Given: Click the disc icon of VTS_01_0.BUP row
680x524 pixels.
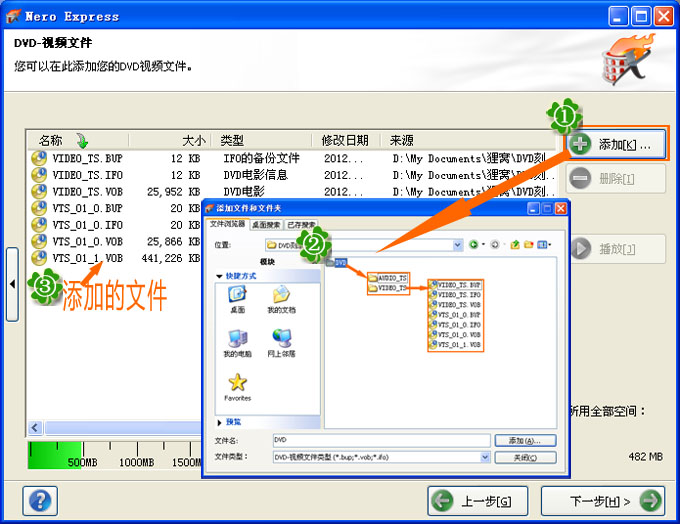Looking at the screenshot, I should (39, 208).
